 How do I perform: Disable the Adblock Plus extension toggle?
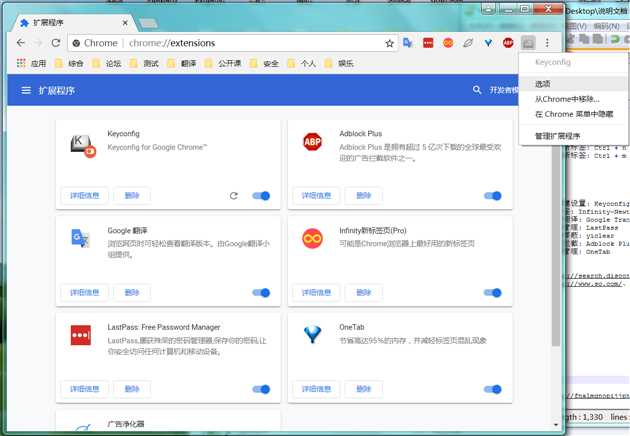tap(493, 196)
